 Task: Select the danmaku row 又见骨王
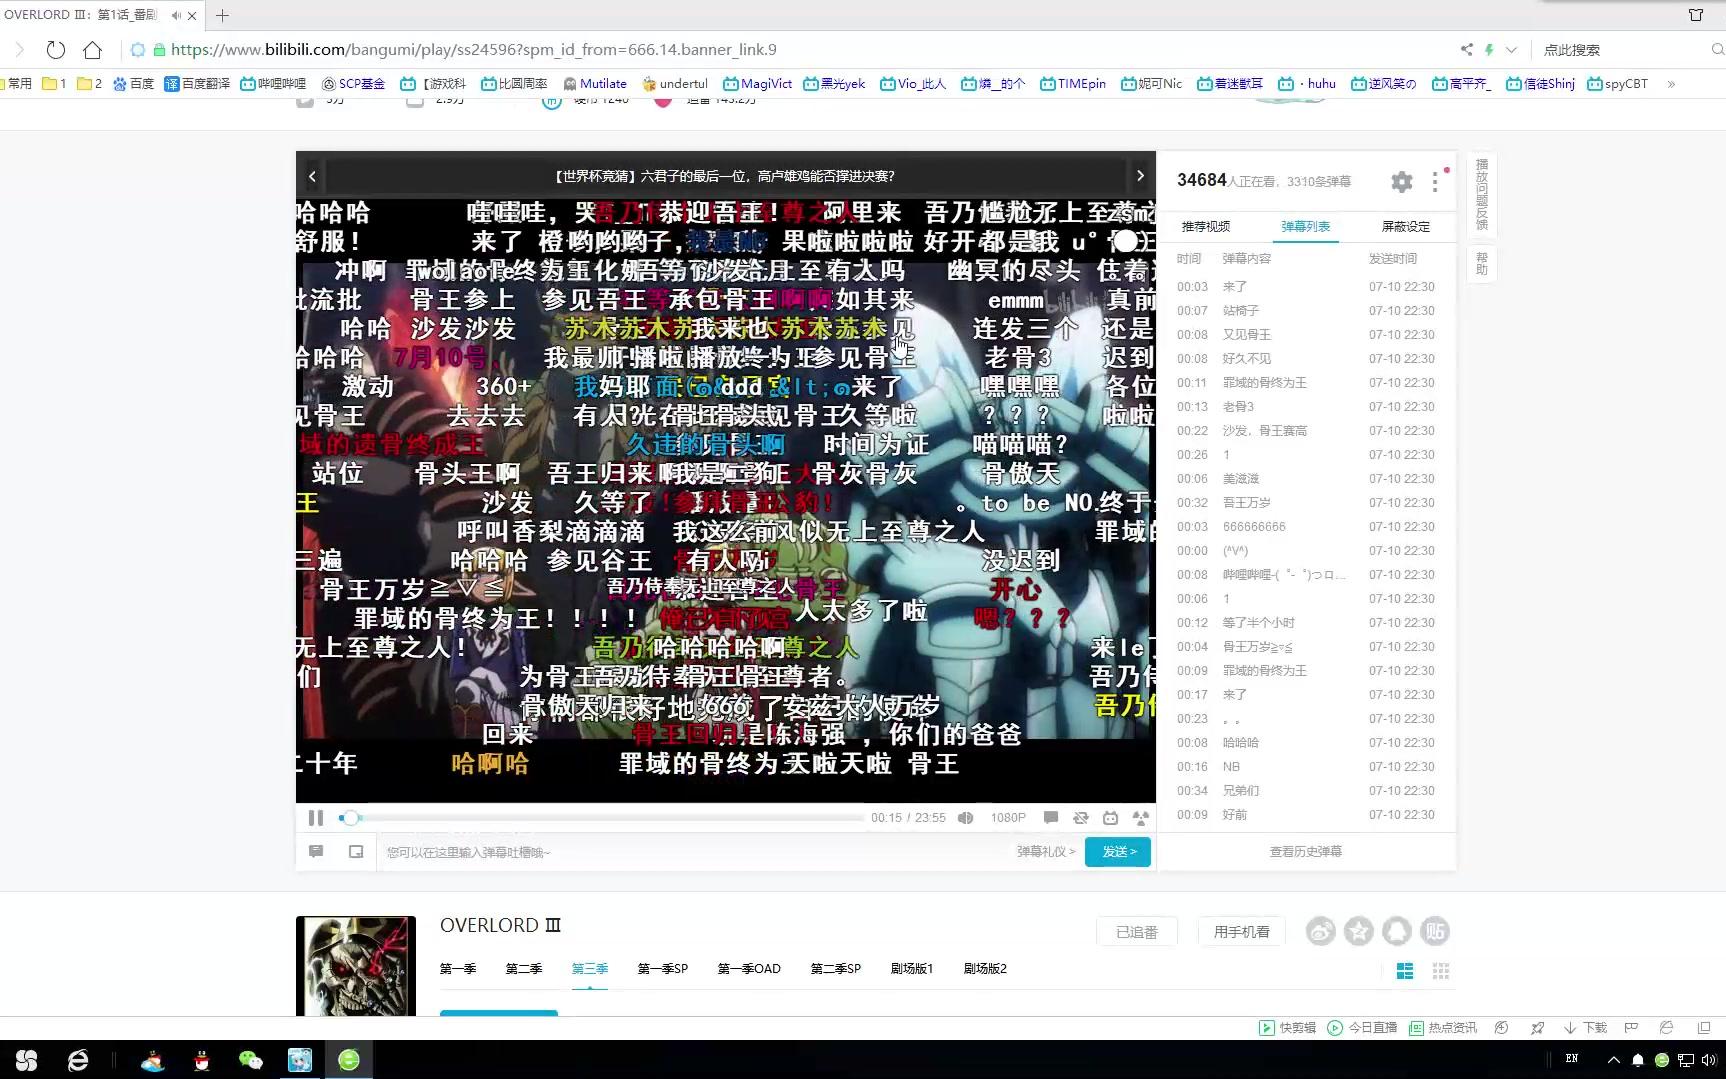(1306, 335)
